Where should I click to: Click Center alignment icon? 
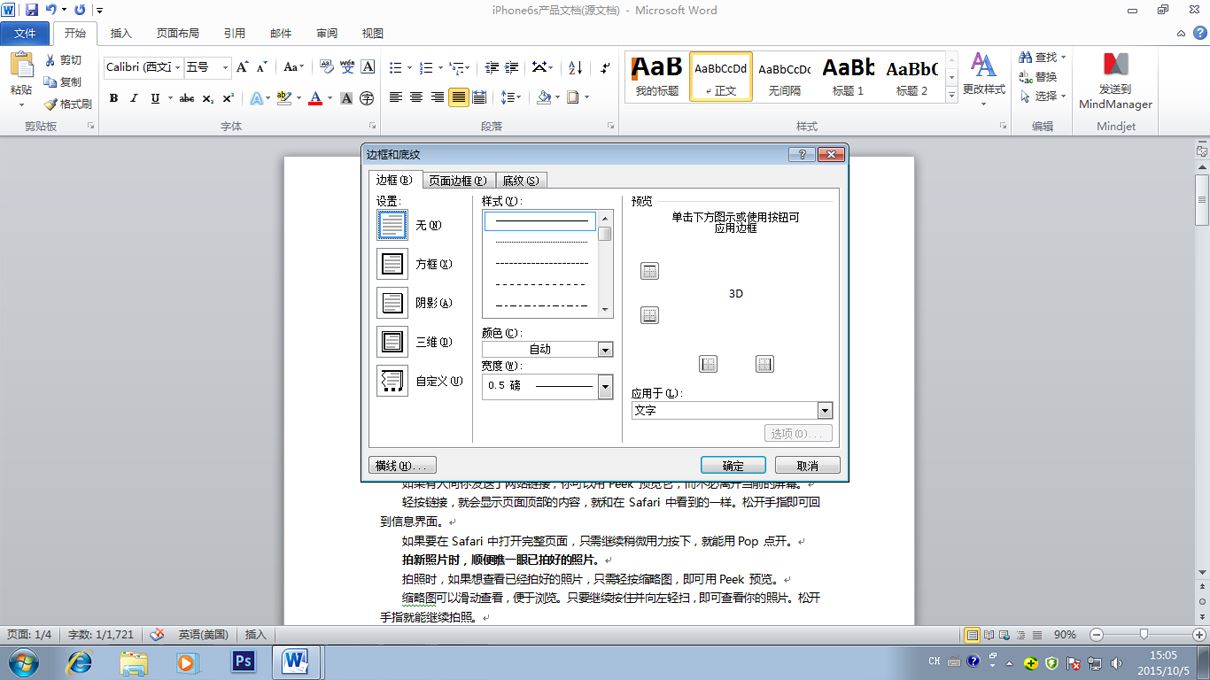(x=417, y=98)
